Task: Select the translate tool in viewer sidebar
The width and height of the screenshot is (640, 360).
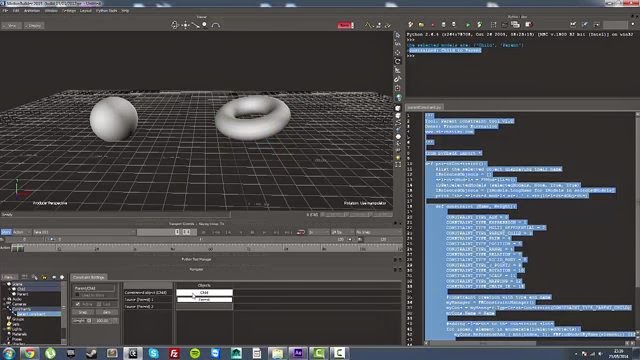Action: pos(398,52)
